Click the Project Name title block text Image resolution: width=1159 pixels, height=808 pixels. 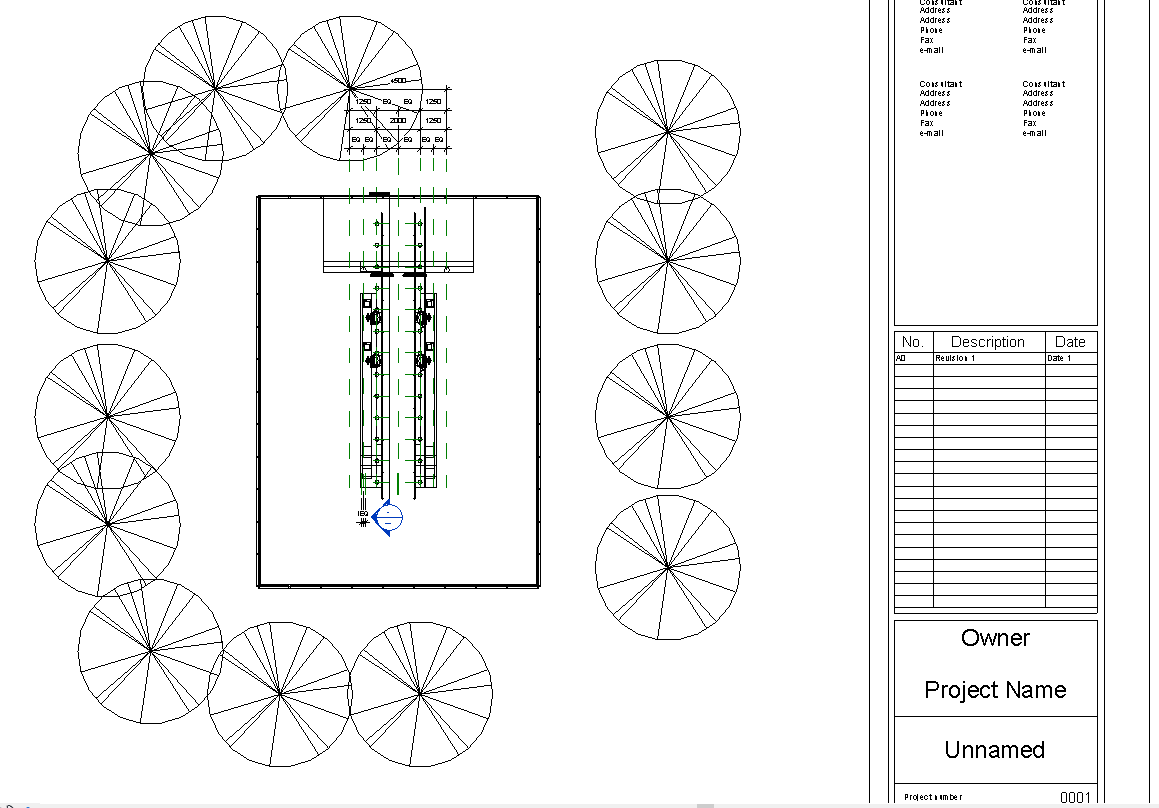(995, 690)
